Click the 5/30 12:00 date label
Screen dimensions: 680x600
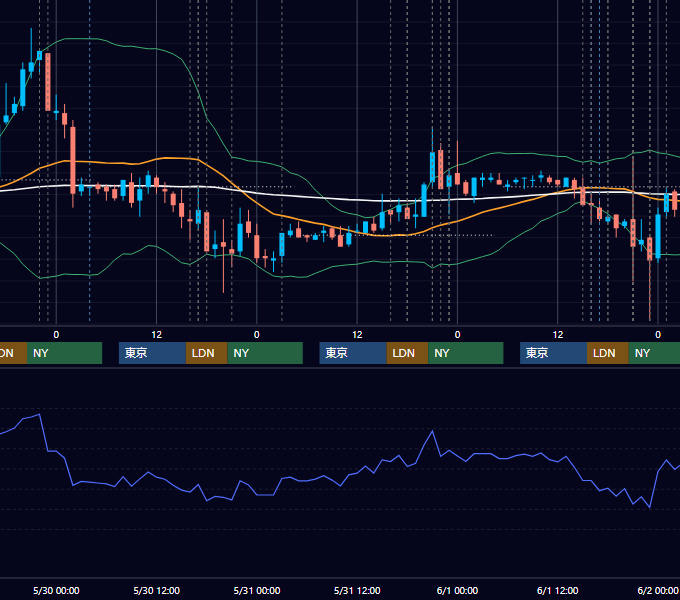tap(157, 590)
